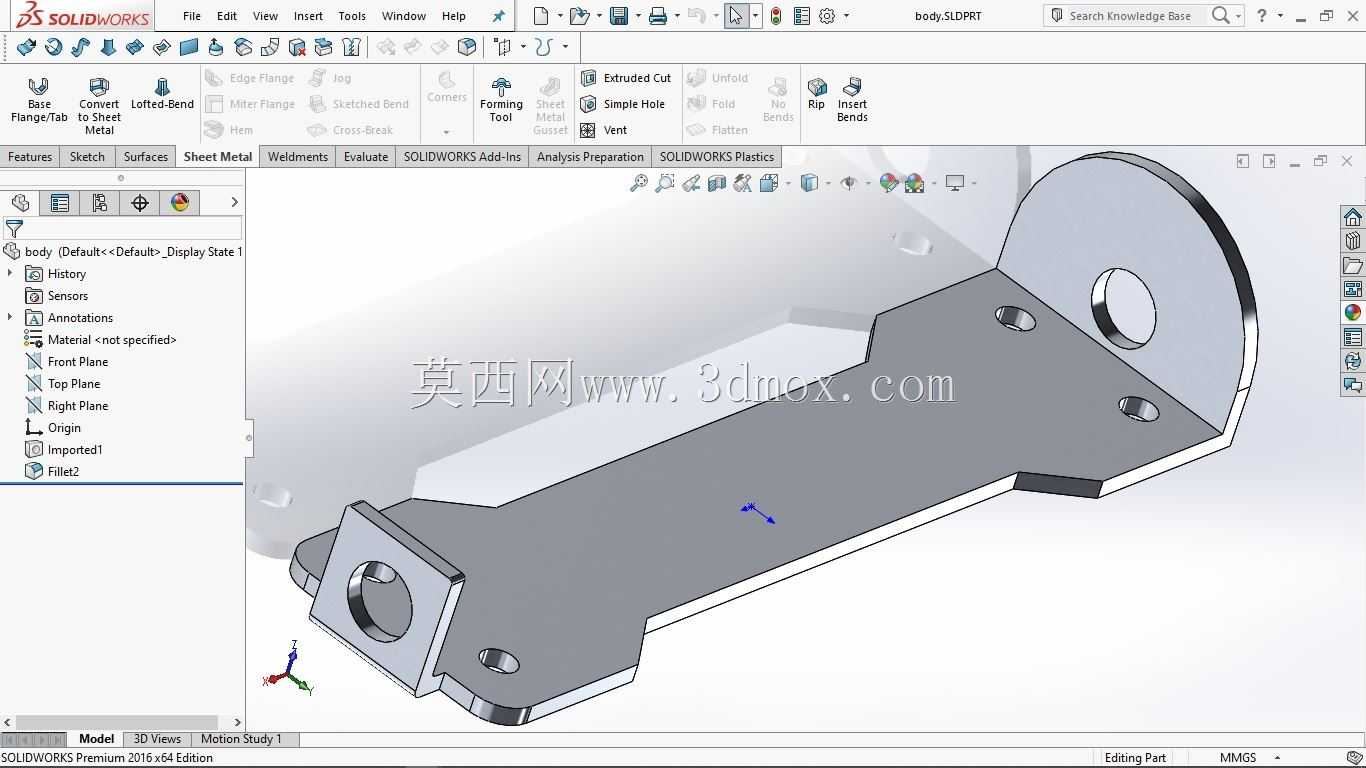Image resolution: width=1366 pixels, height=768 pixels.
Task: Select Front Plane in the tree
Action: pos(78,361)
